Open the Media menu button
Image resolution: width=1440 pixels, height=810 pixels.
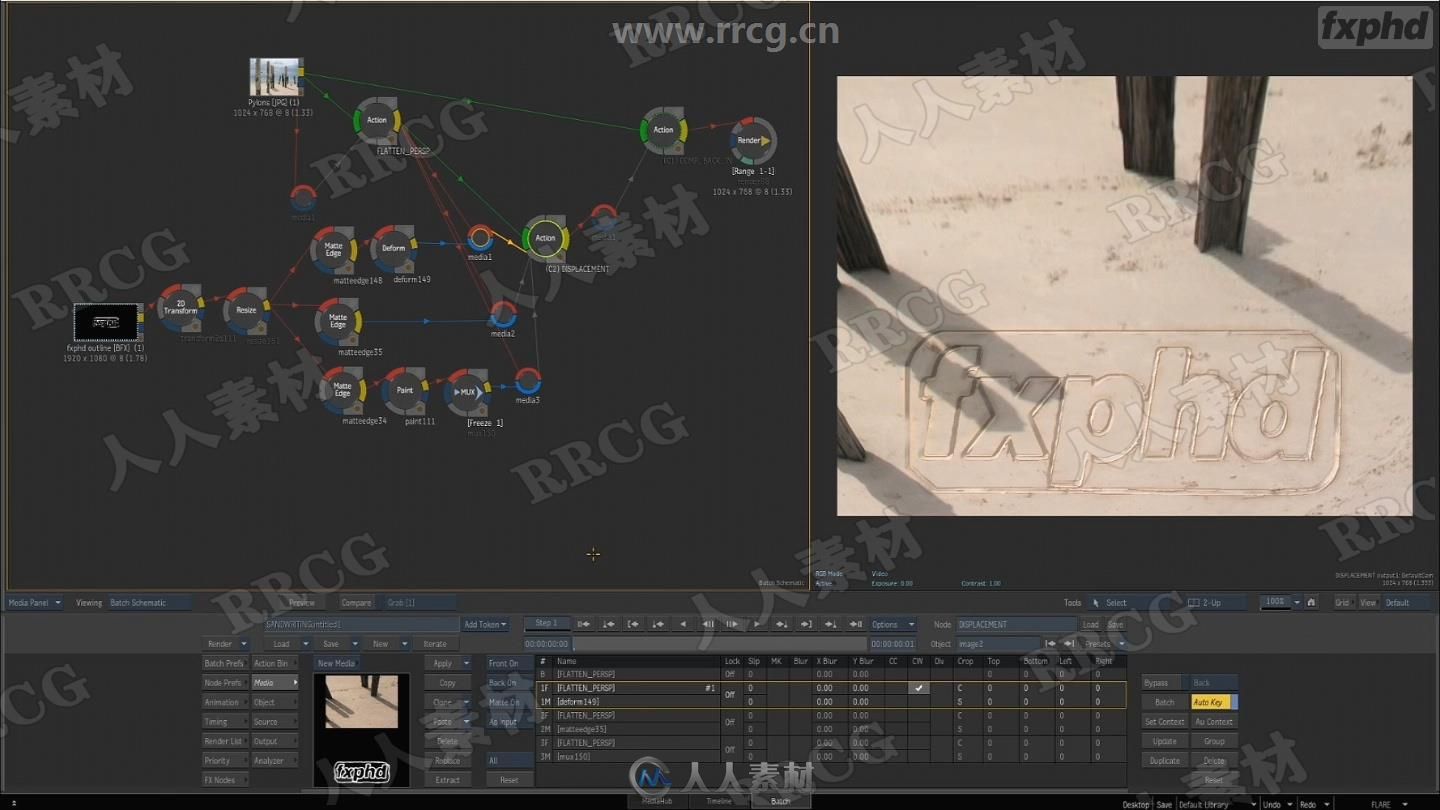275,683
